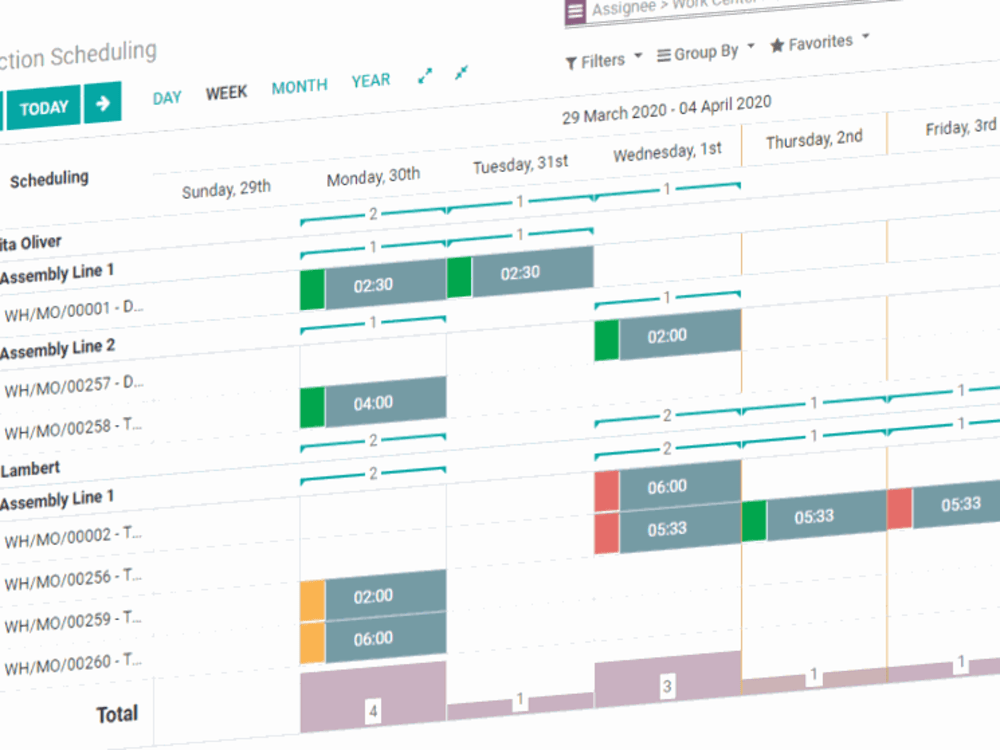
Task: Open Wednesday 05:33 task pill
Action: [x=668, y=529]
